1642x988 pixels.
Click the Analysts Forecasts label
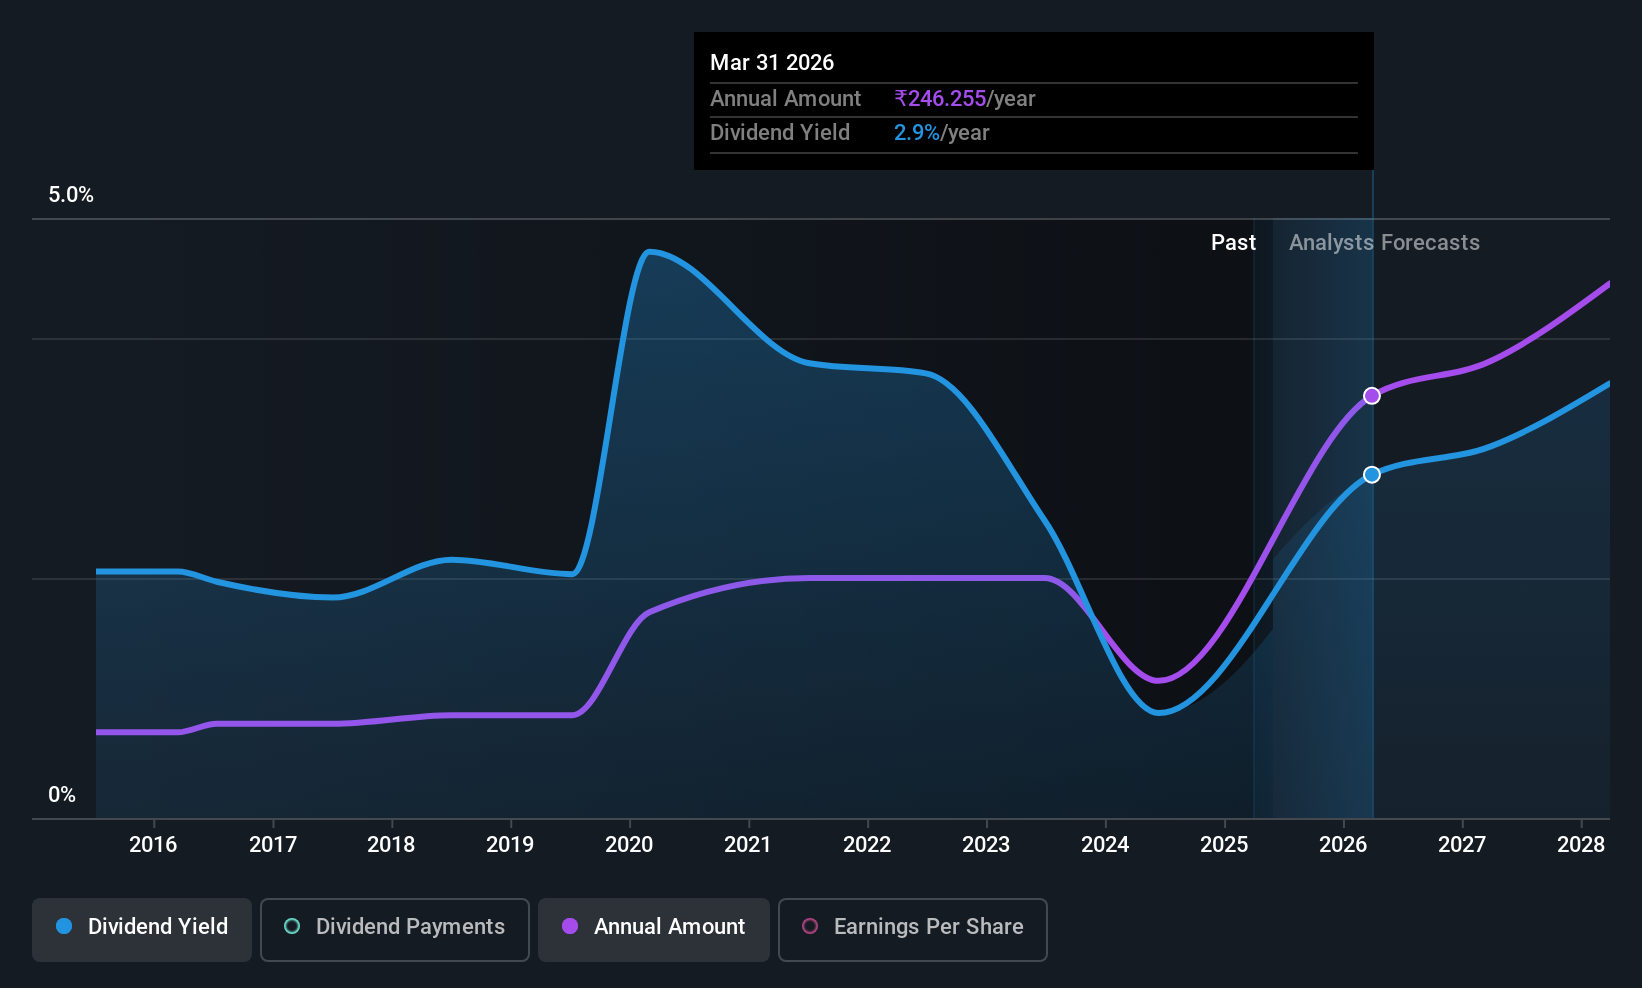[1384, 243]
